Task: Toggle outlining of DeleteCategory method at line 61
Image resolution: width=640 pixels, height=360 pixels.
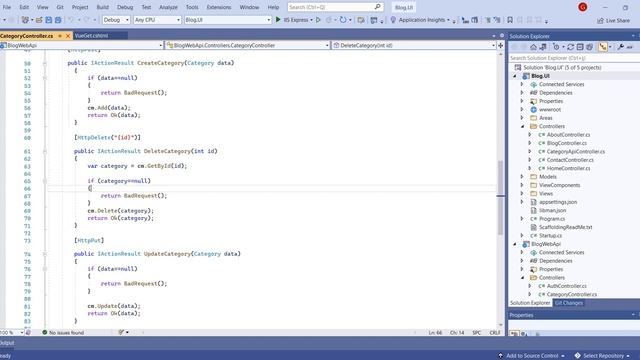Action: (45, 151)
